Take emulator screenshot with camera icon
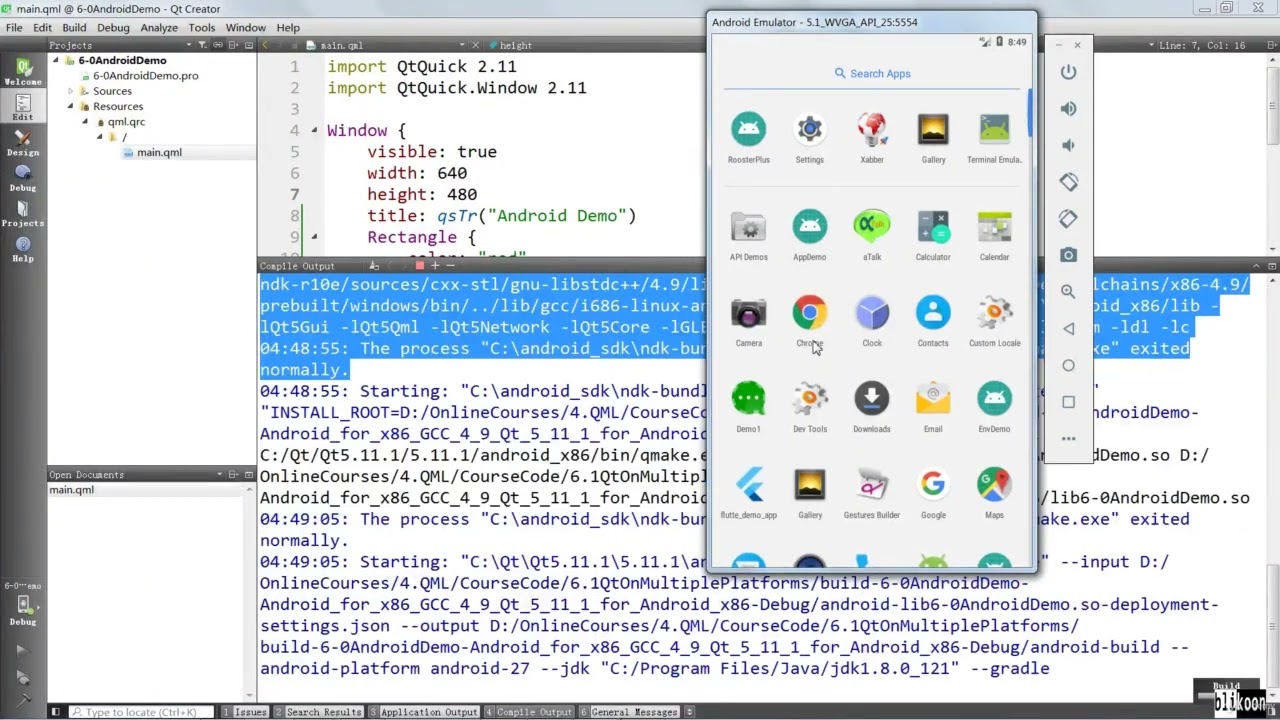This screenshot has height=720, width=1280. coord(1068,255)
